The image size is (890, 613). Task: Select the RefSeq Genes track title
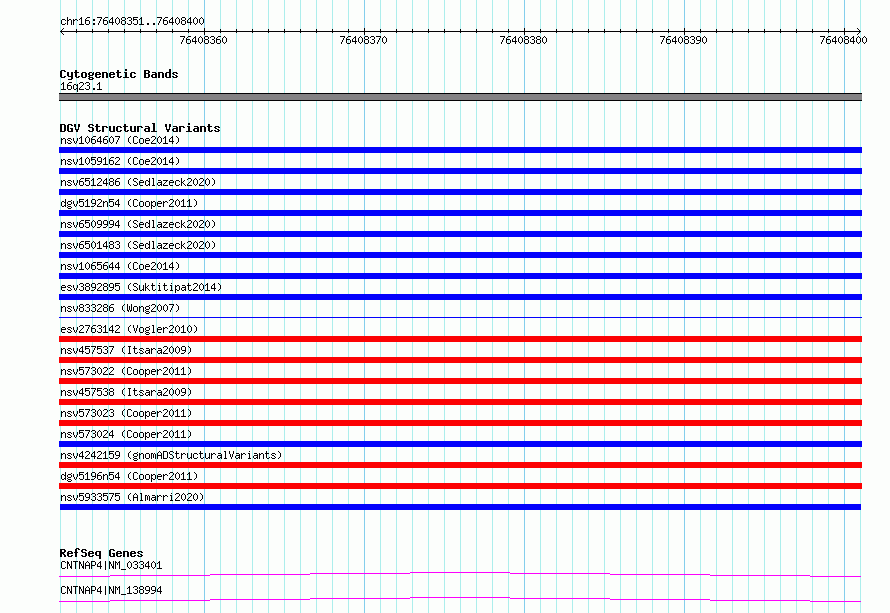point(101,553)
